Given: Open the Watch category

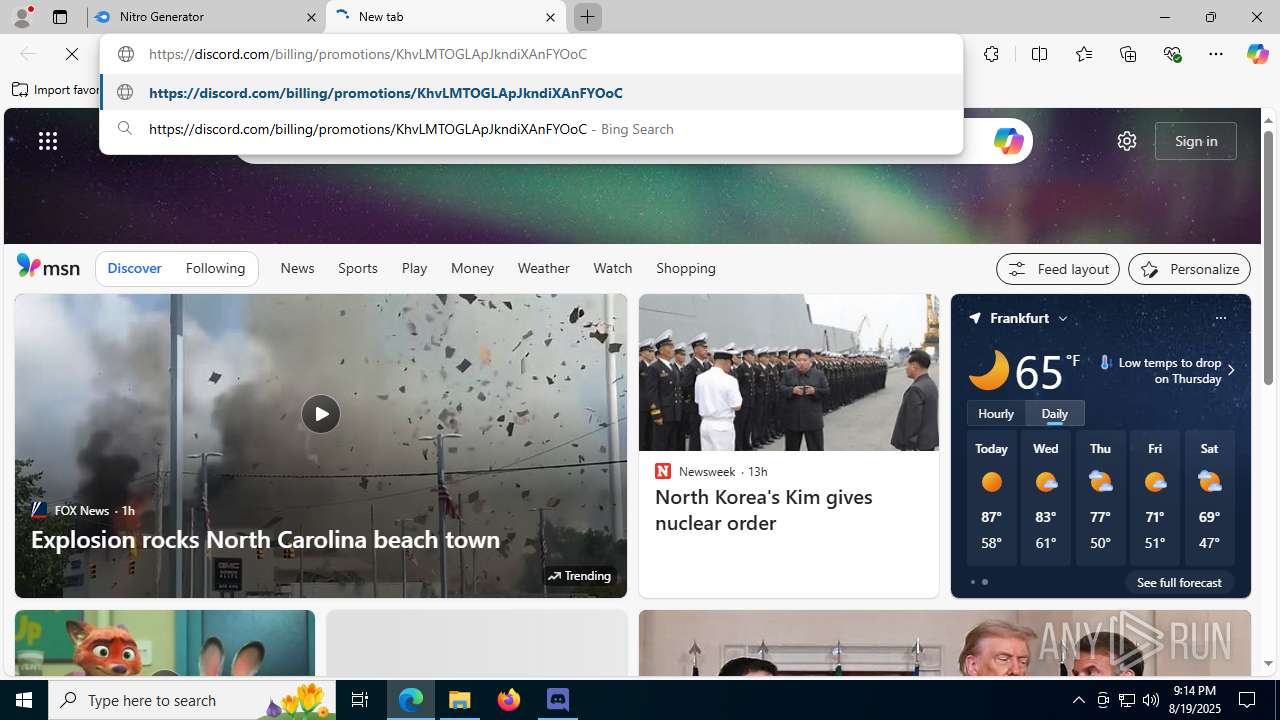Looking at the screenshot, I should pos(612,268).
